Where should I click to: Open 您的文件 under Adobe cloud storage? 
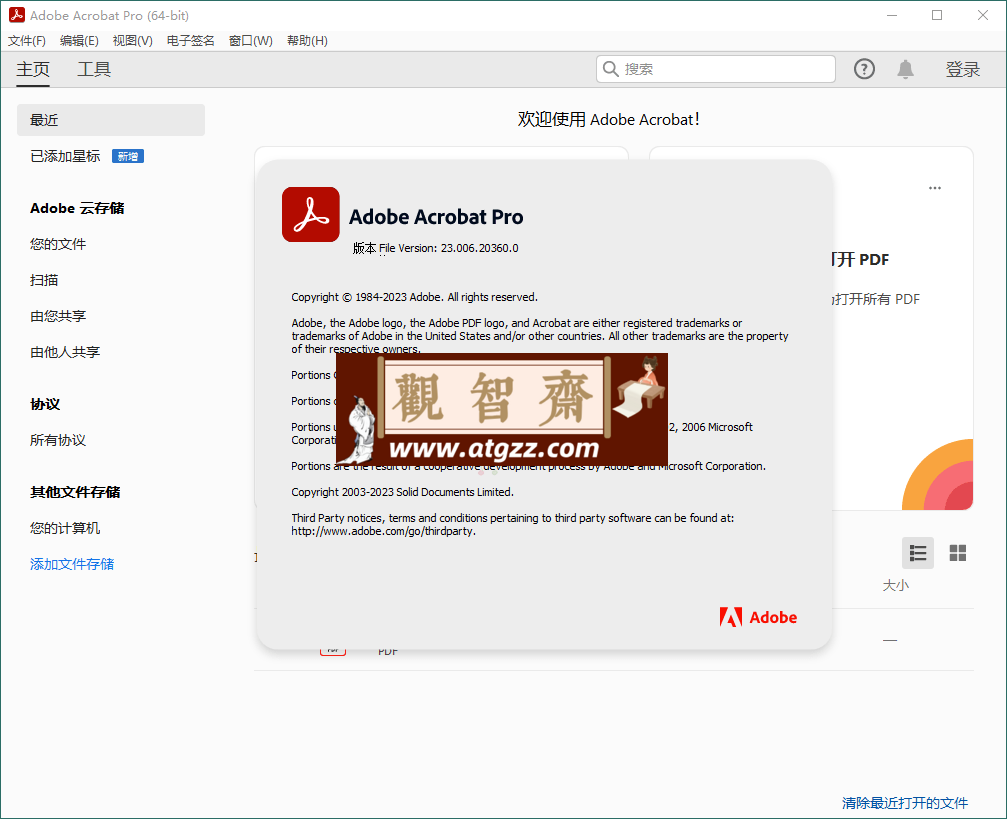click(58, 244)
